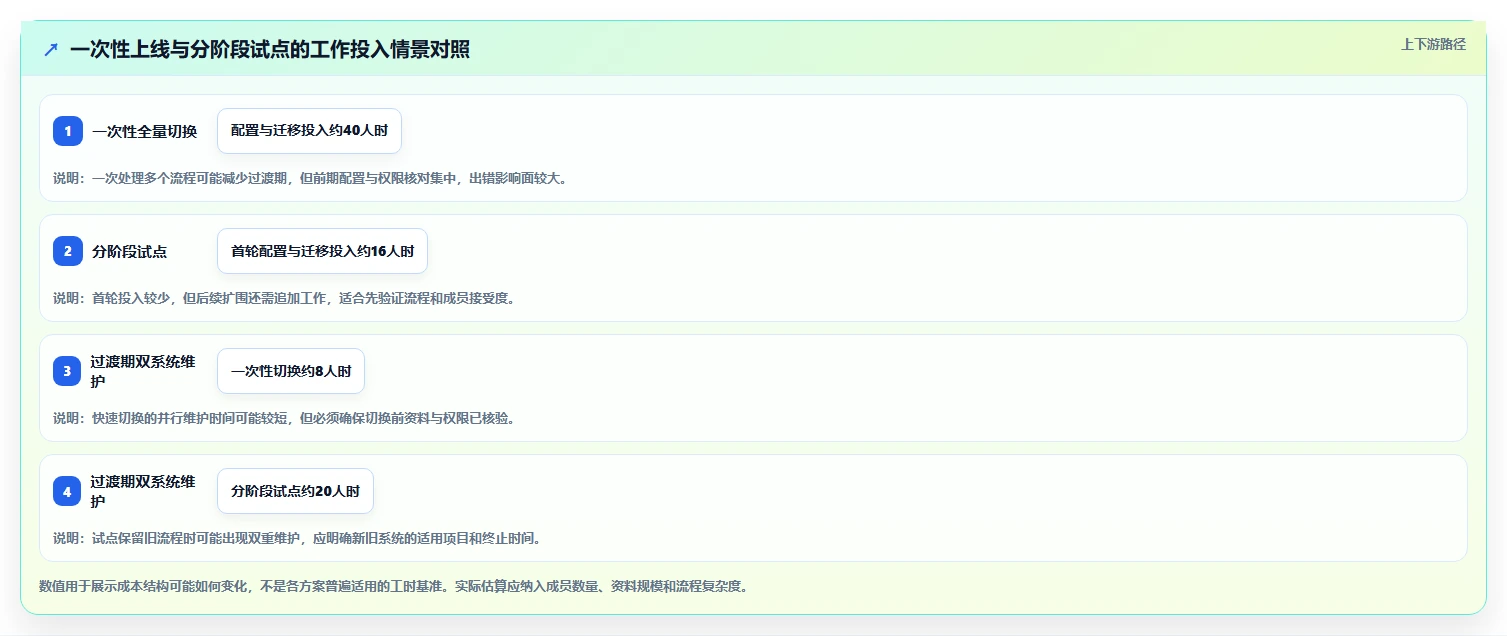The height and width of the screenshot is (636, 1507).
Task: Click the note starting 说明:试点保留旧流程
Action: (297, 538)
